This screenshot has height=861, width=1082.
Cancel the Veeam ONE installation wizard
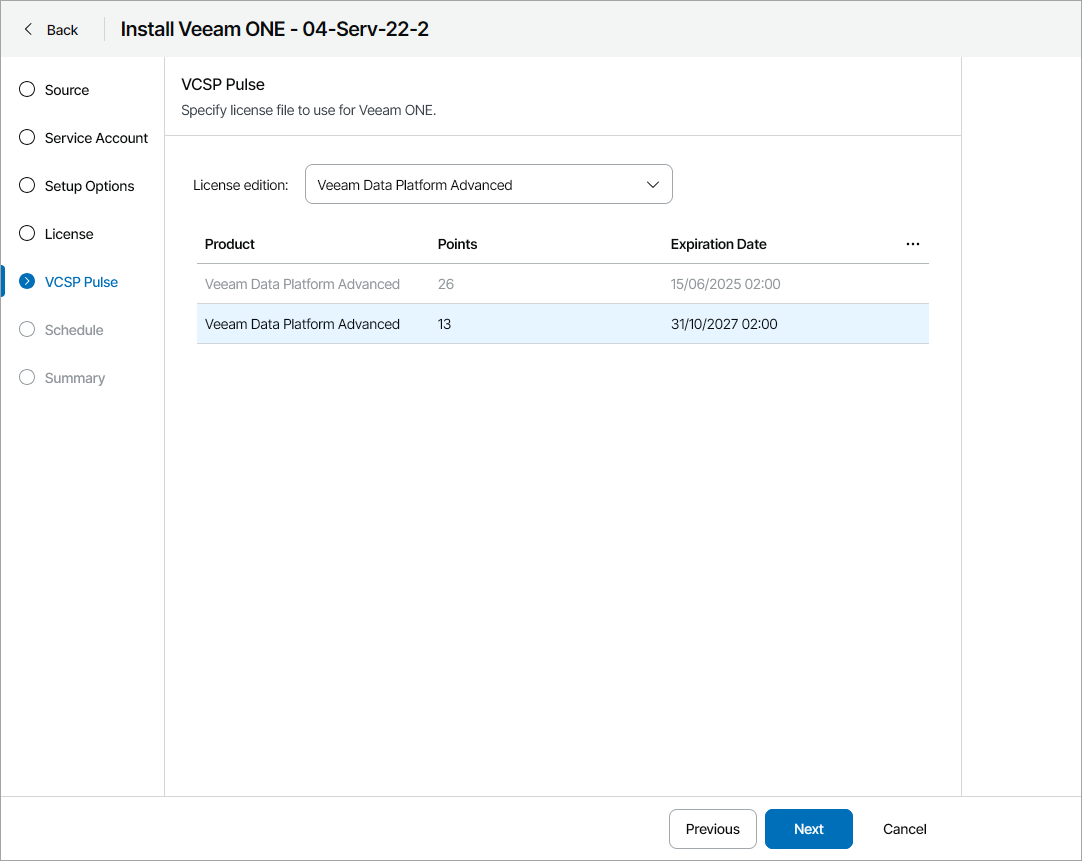tap(904, 829)
